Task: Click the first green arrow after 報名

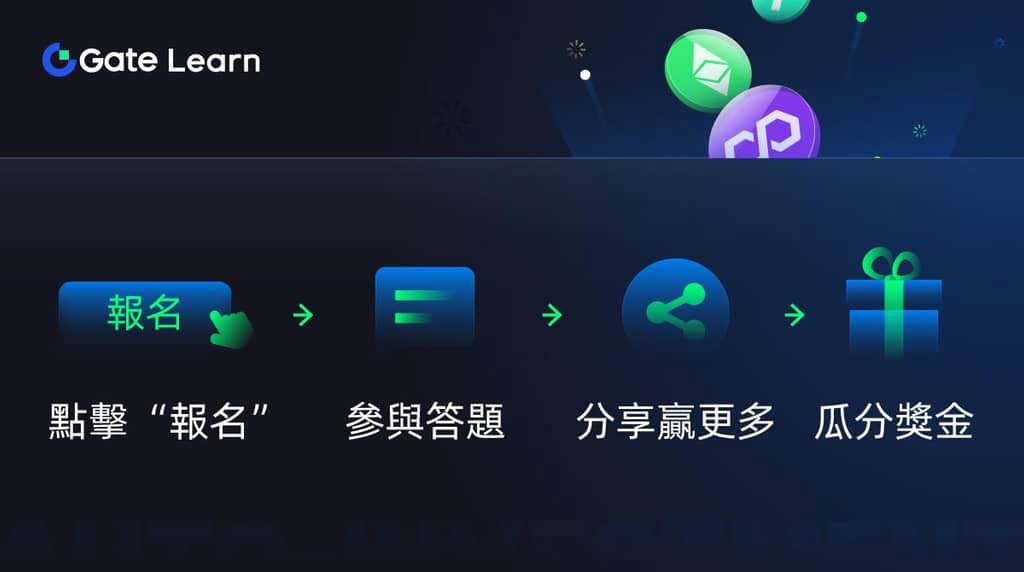Action: click(303, 315)
